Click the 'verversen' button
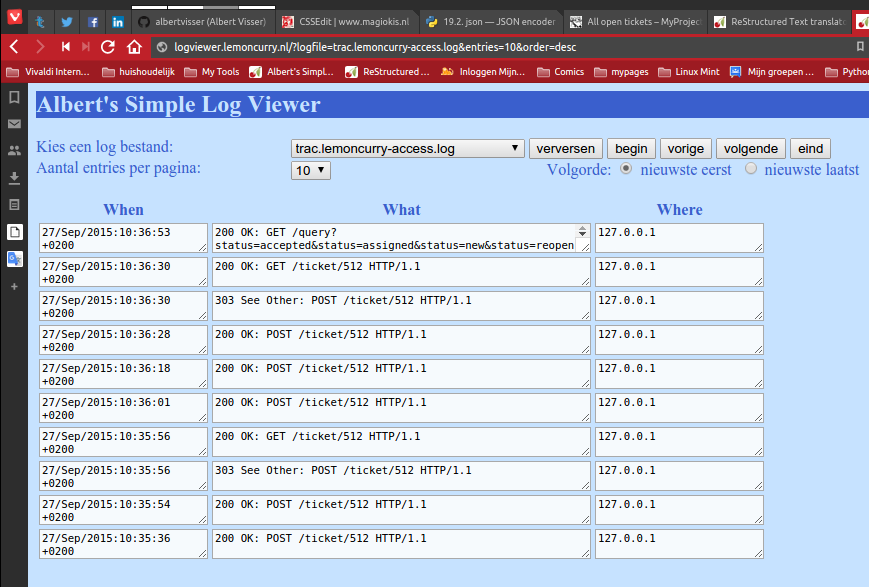The width and height of the screenshot is (869, 587). coord(565,149)
